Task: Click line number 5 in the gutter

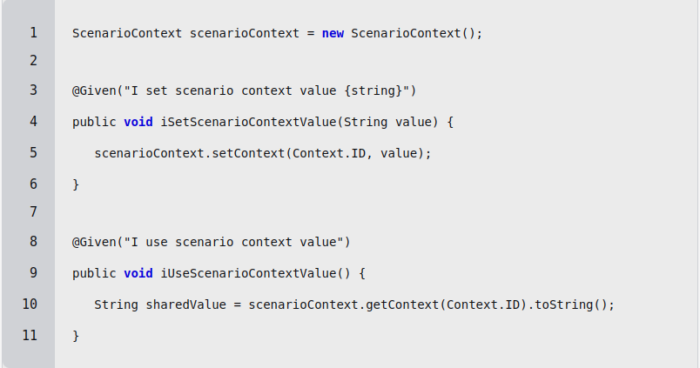Action: click(33, 153)
